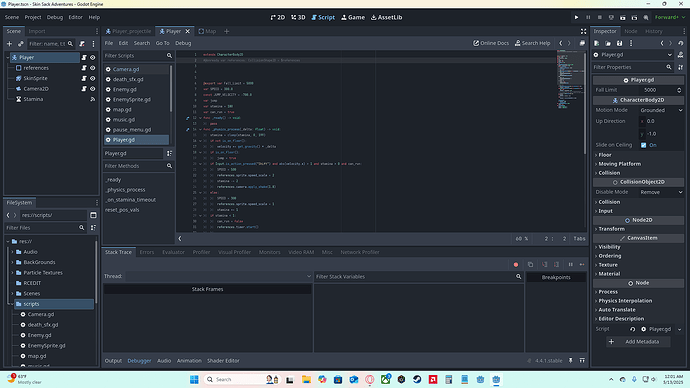Open the Errors tab in the debugger

(147, 252)
